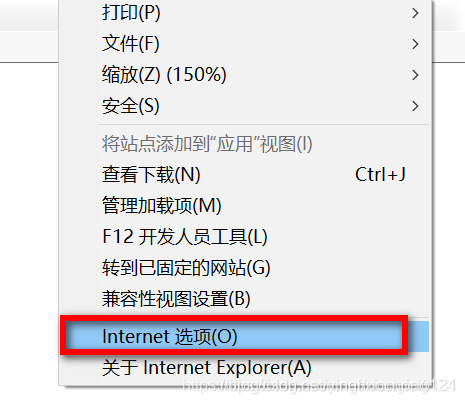The image size is (465, 404).
Task: Select the (150%) zoom level label
Action: pyautogui.click(x=197, y=74)
